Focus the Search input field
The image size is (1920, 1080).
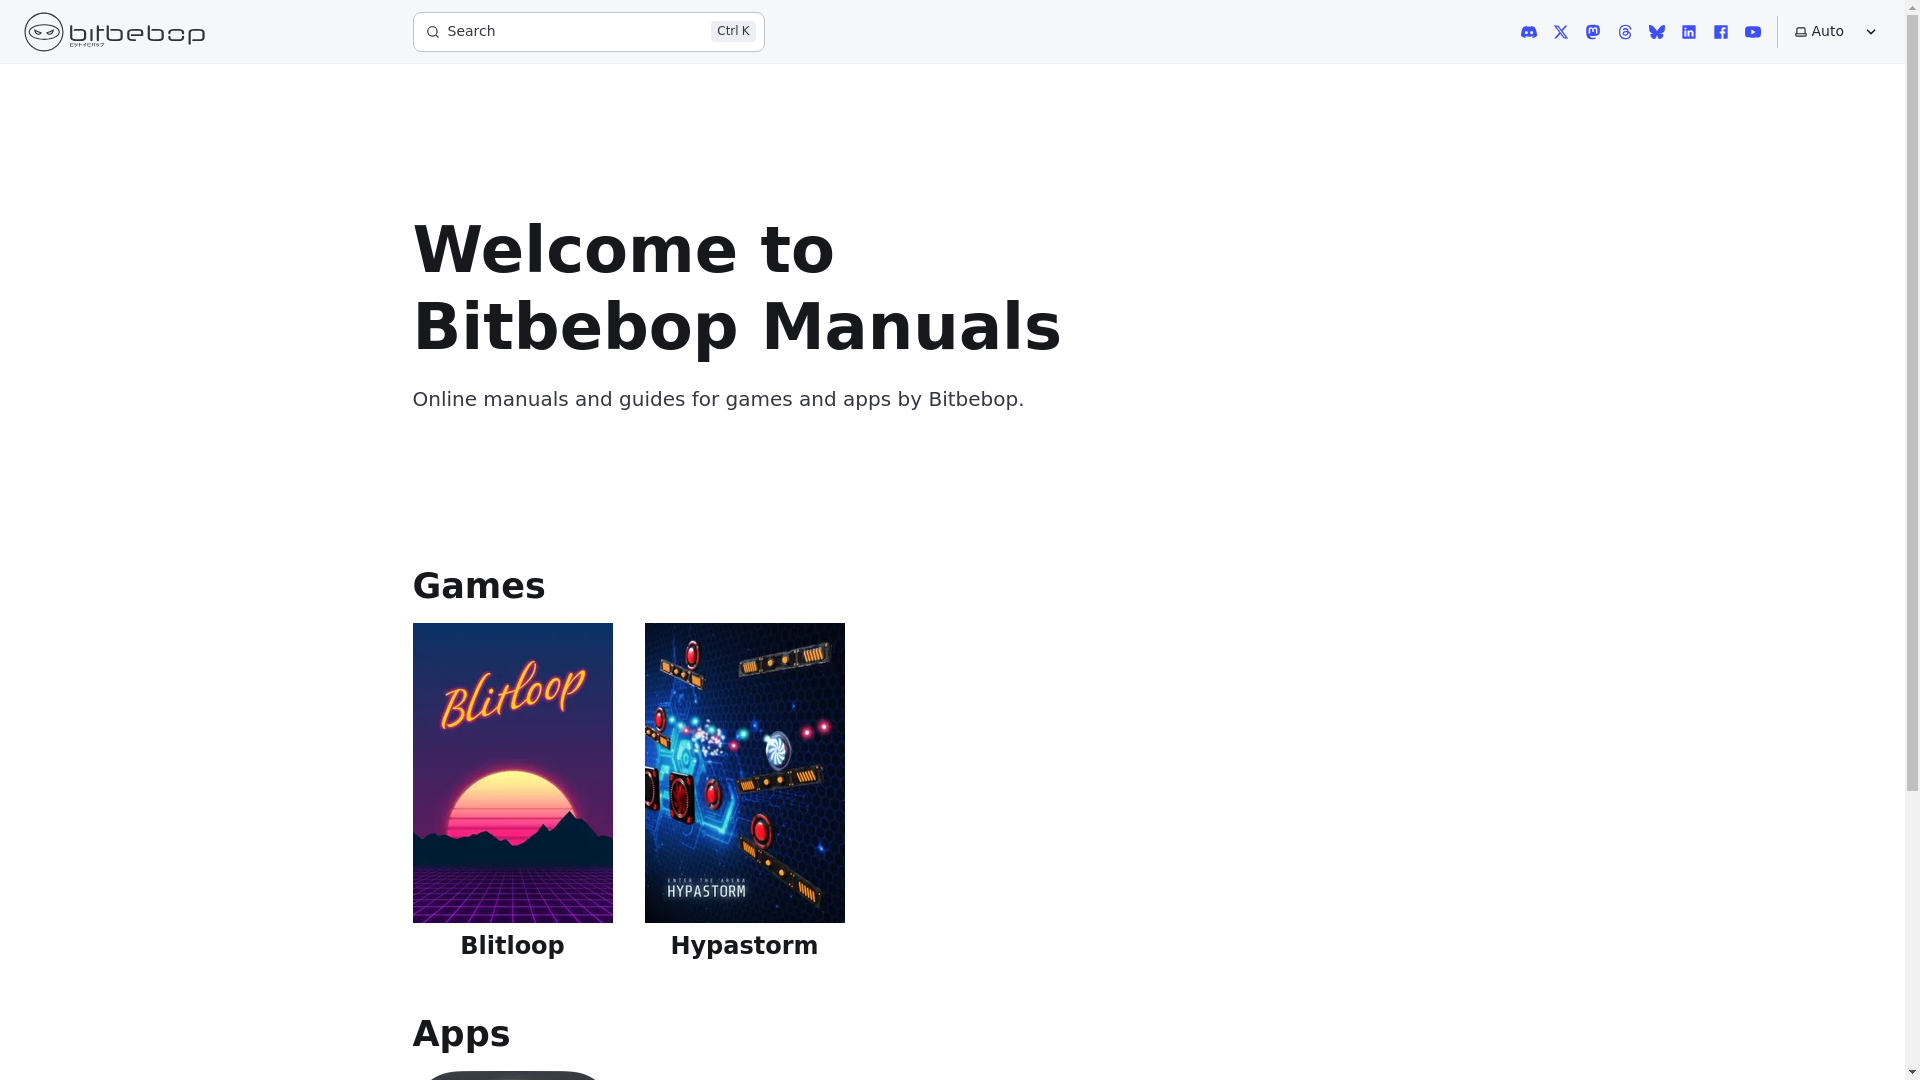(x=588, y=32)
